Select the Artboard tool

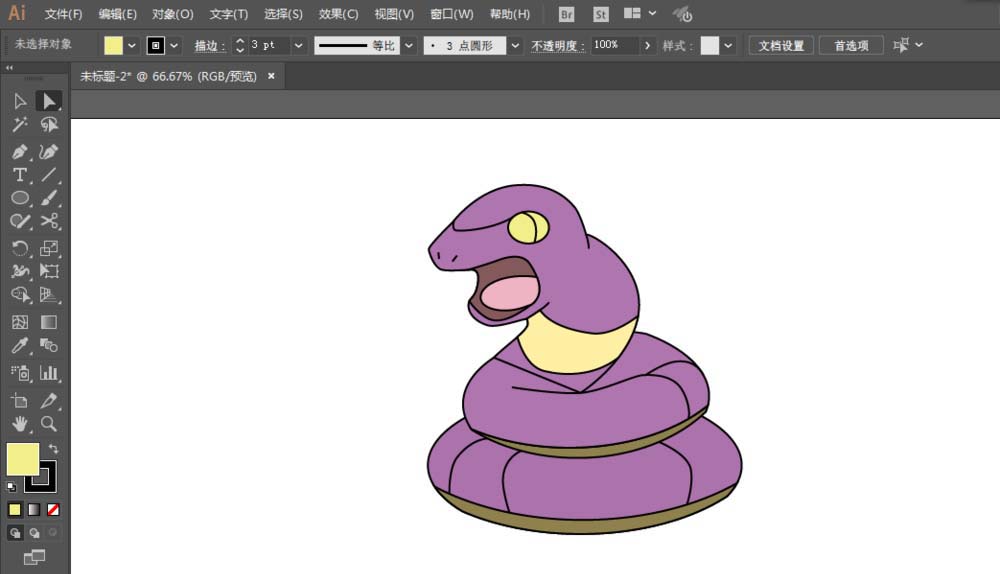click(20, 401)
